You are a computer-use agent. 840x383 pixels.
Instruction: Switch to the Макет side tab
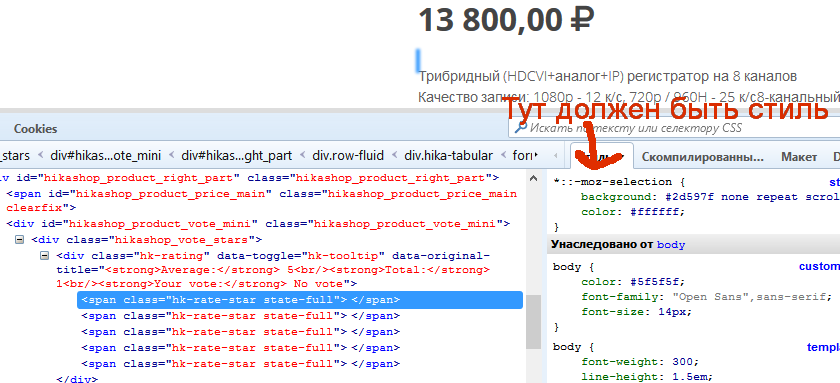coord(799,157)
